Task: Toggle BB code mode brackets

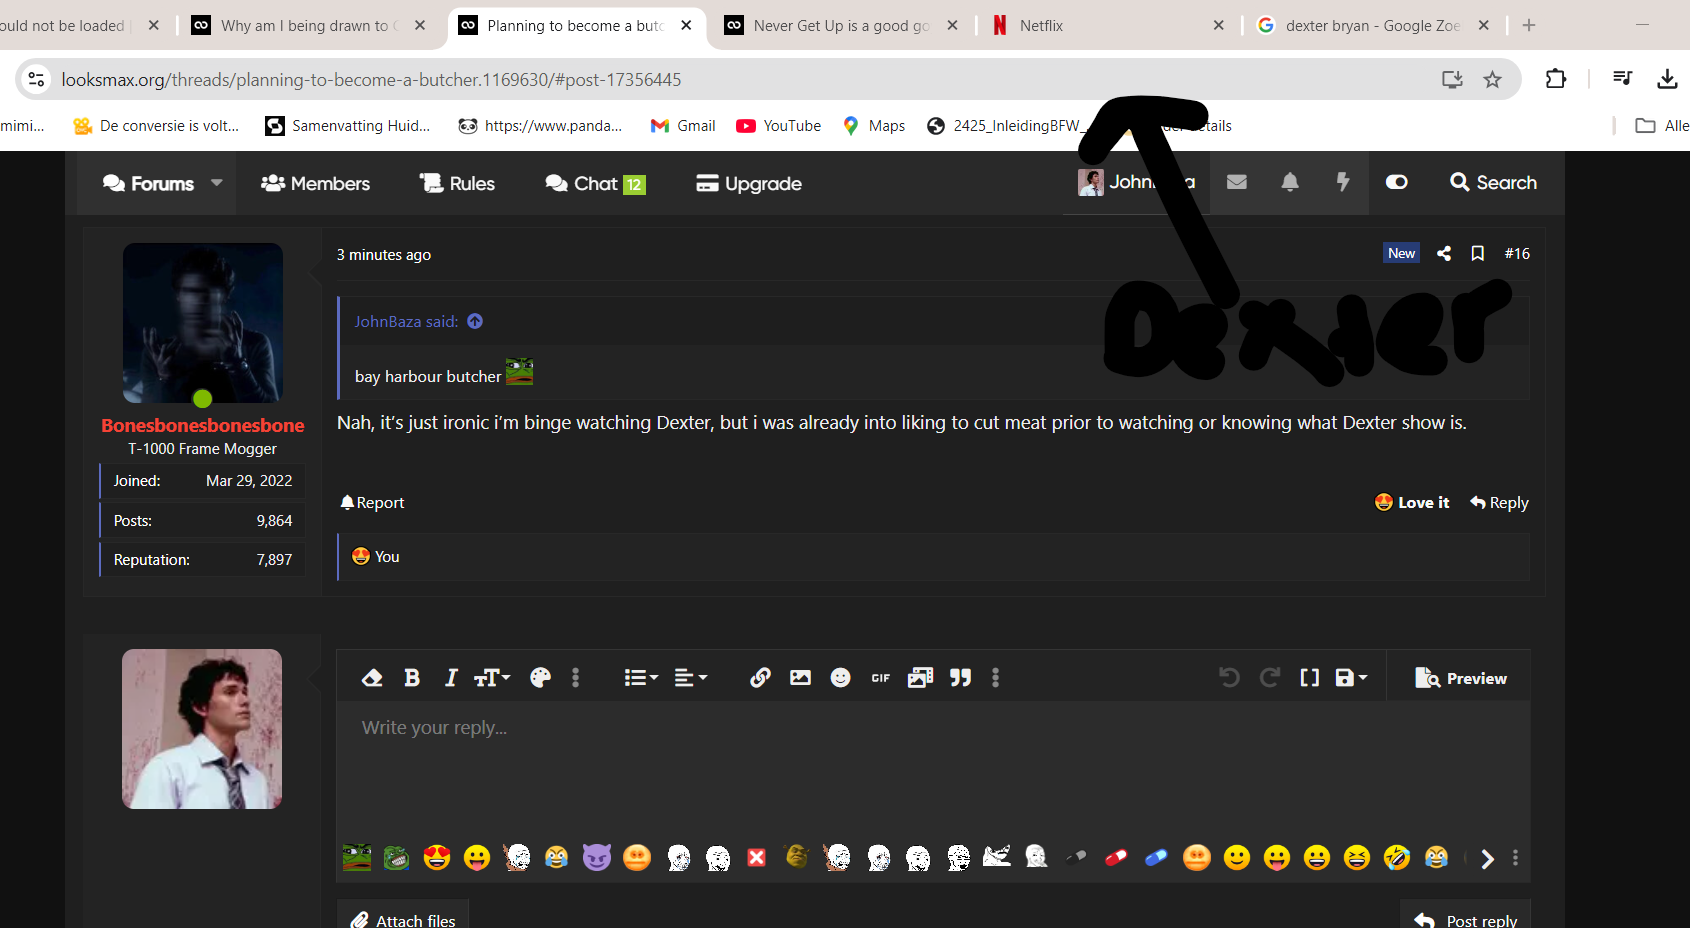Action: tap(1309, 678)
